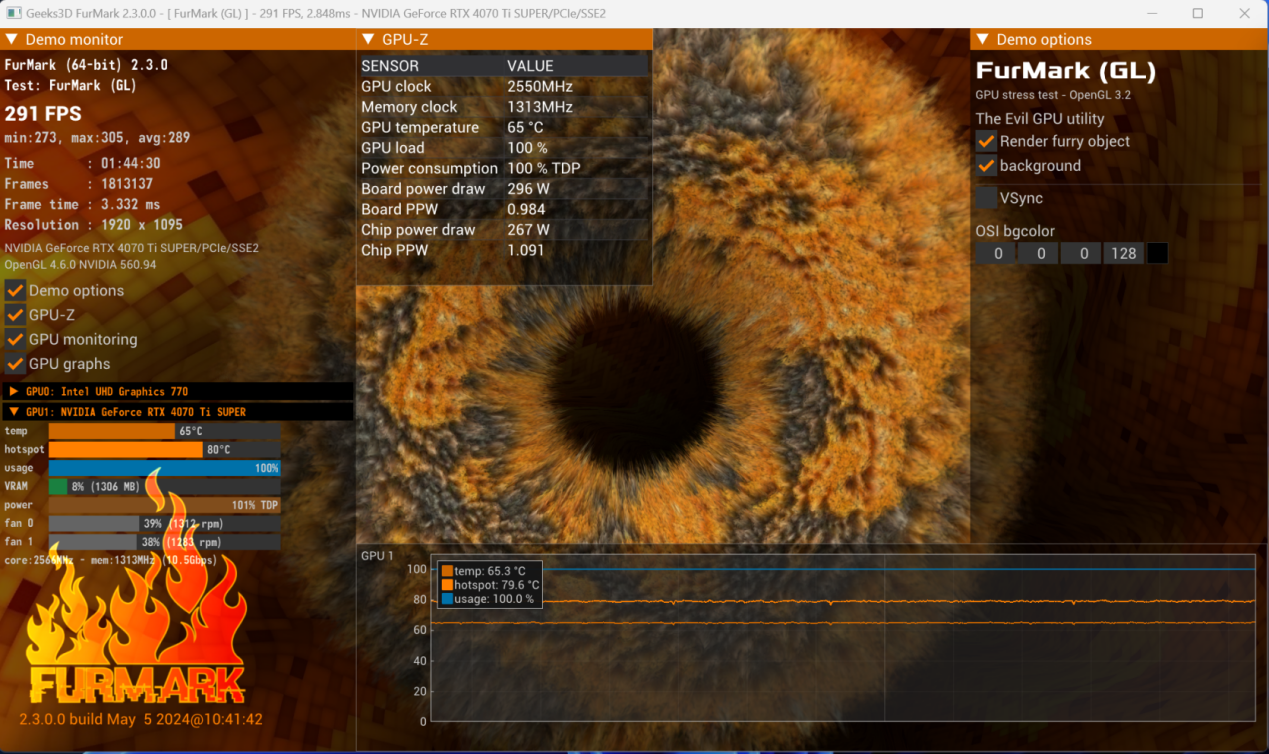Minimize the FurMark window
Image resolution: width=1269 pixels, height=754 pixels.
click(x=1151, y=14)
